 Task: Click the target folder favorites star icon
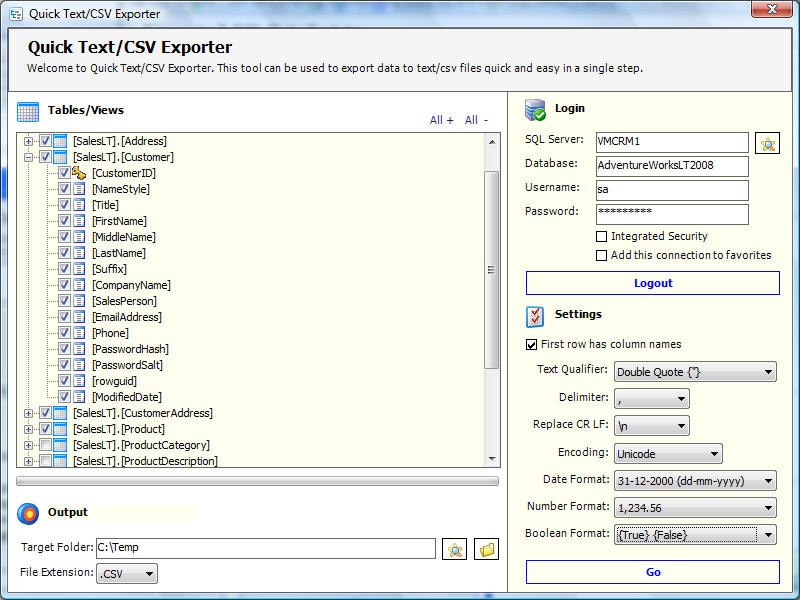pos(455,549)
